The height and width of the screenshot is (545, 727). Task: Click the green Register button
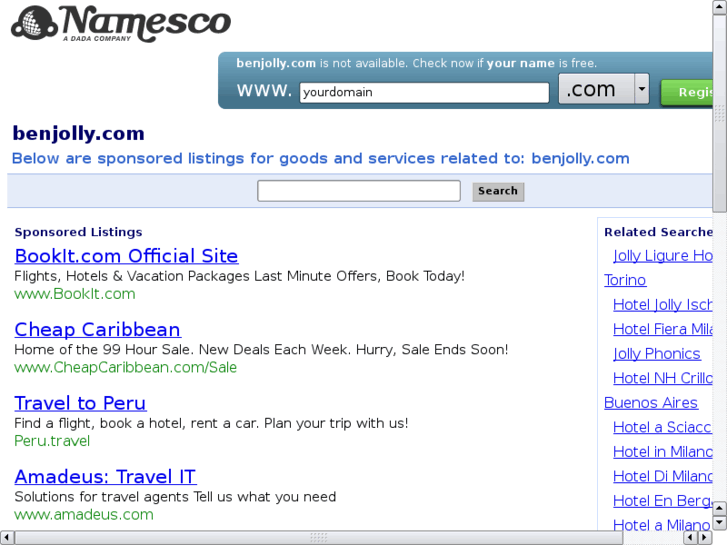pos(687,92)
